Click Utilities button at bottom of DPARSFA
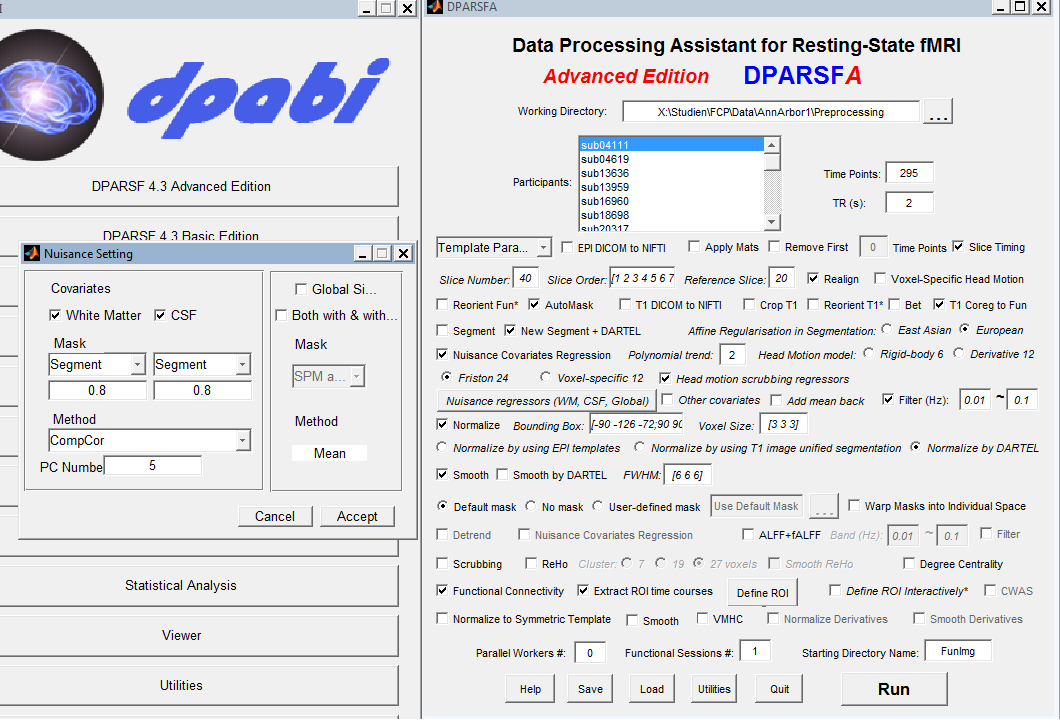The height and width of the screenshot is (720, 1060). 714,689
